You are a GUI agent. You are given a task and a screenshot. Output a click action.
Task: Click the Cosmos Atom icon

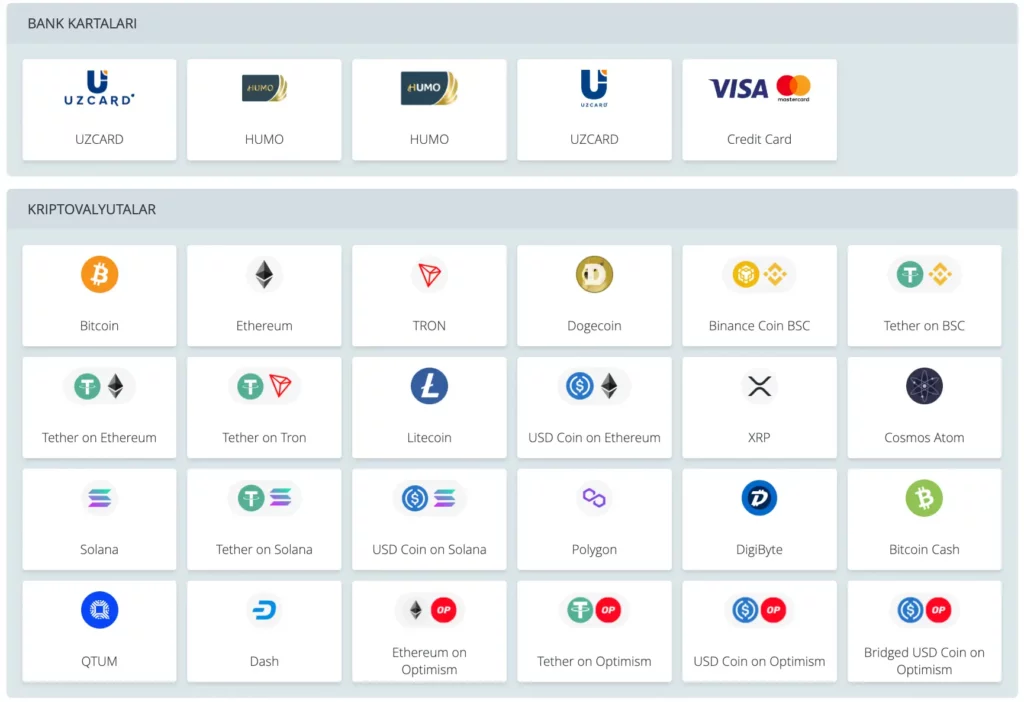tap(924, 386)
